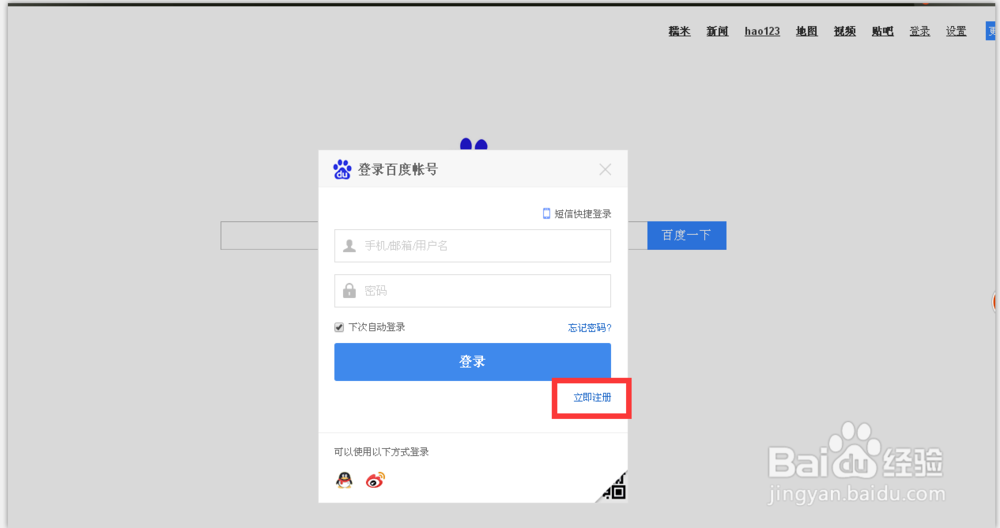The height and width of the screenshot is (528, 1000).
Task: Open the 新闻 news link
Action: click(717, 31)
